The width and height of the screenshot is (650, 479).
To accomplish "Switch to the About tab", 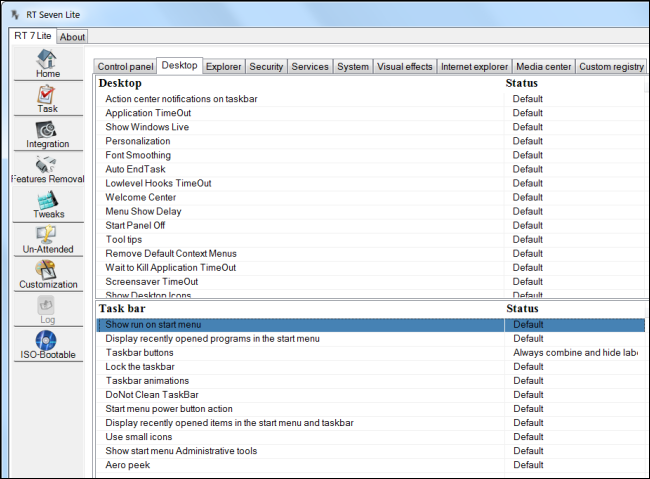I will (72, 37).
